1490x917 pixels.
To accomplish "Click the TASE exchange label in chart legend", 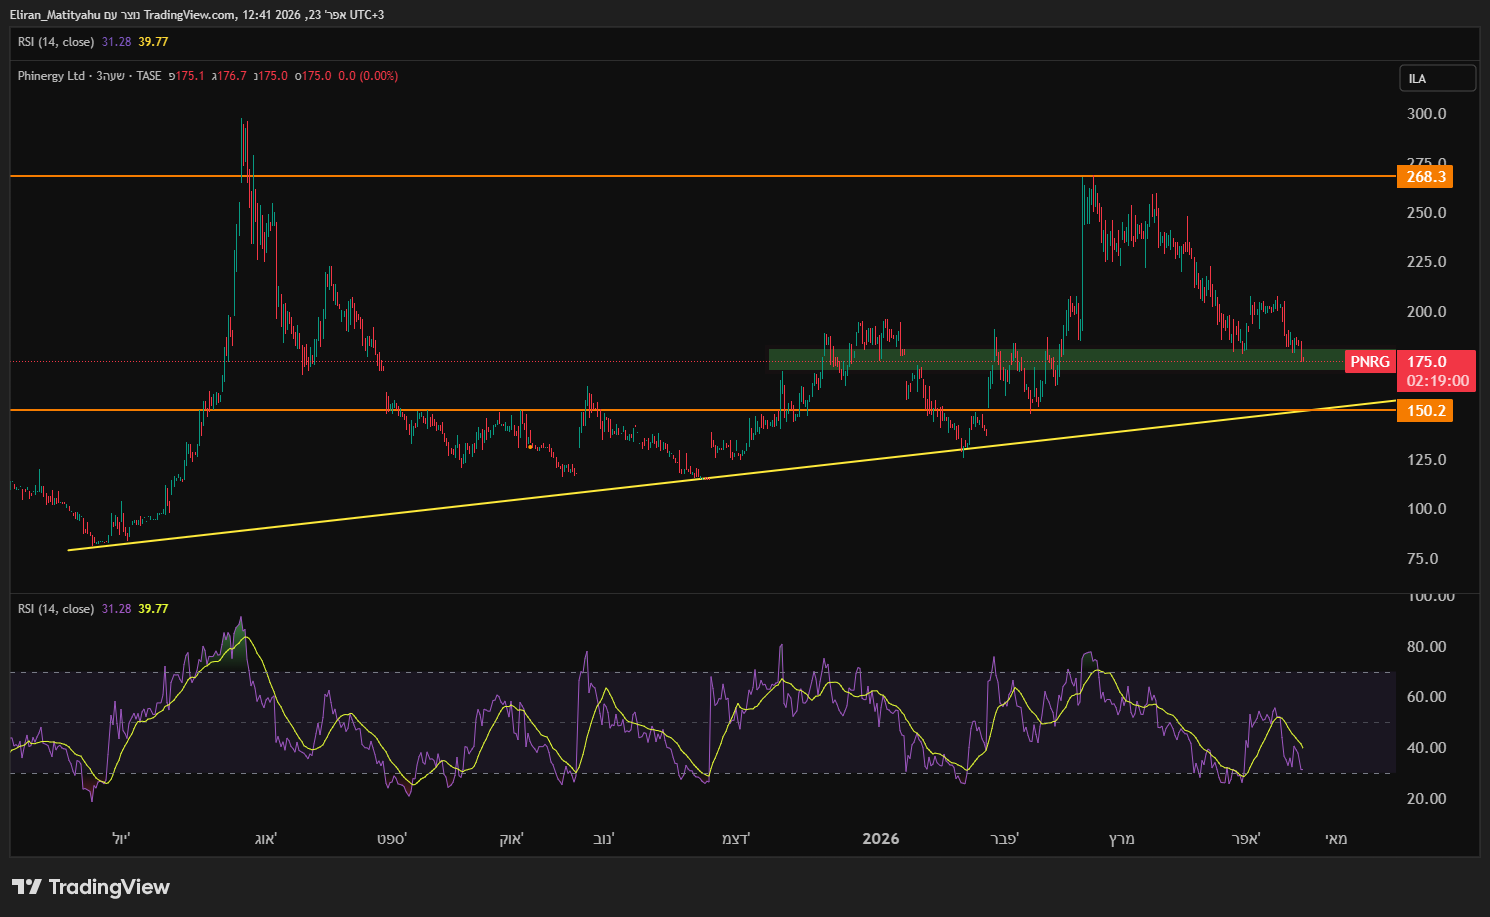I will click(x=149, y=76).
